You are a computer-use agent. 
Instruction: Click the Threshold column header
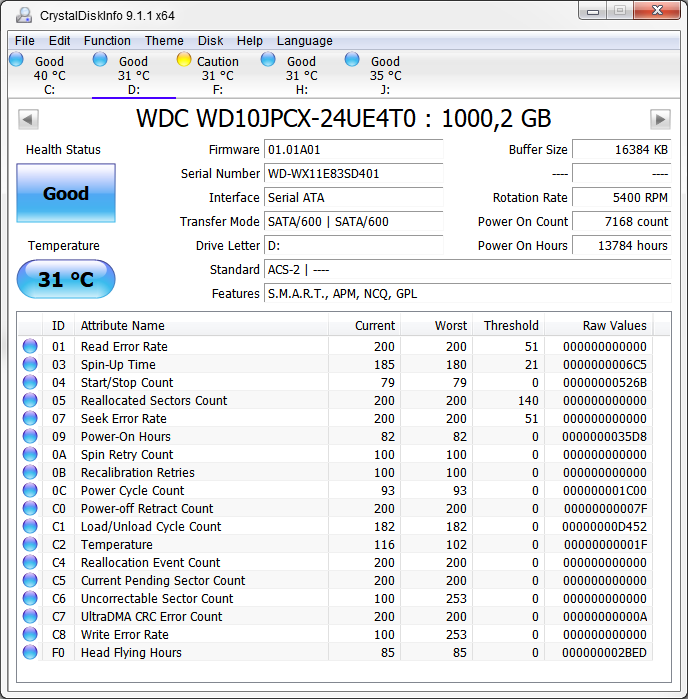(x=508, y=325)
